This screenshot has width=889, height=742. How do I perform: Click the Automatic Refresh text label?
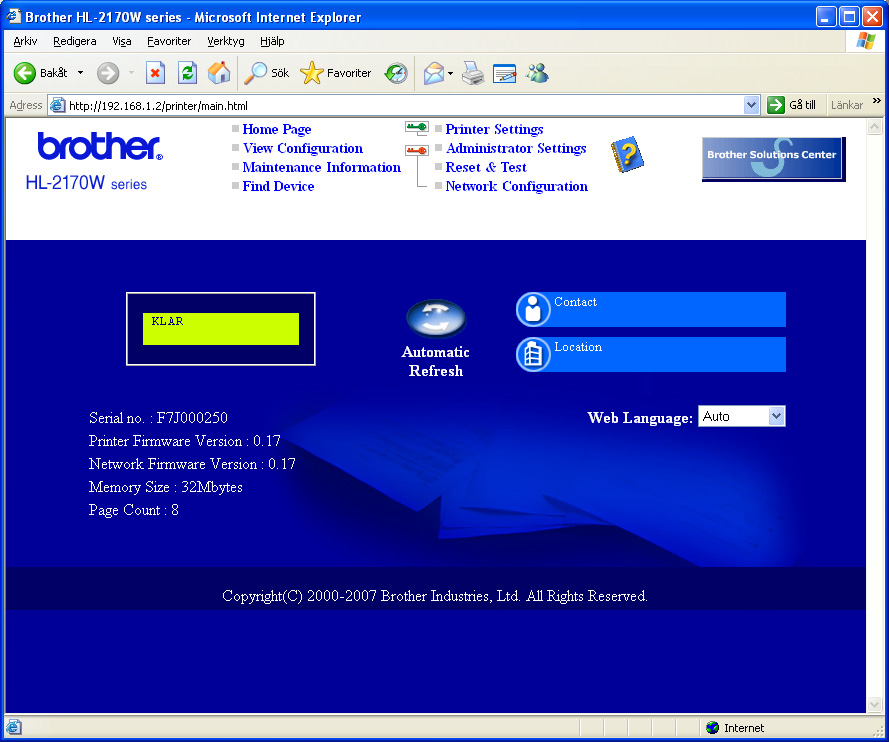pyautogui.click(x=435, y=362)
